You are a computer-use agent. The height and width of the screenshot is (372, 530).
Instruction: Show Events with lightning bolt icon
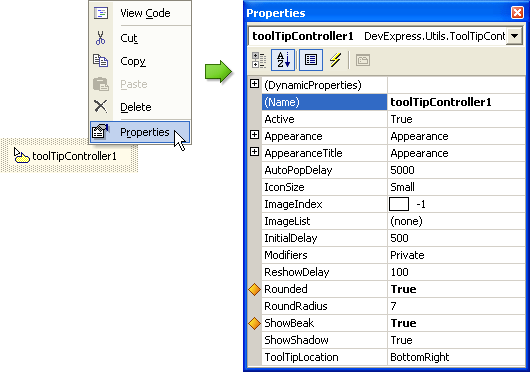(335, 60)
